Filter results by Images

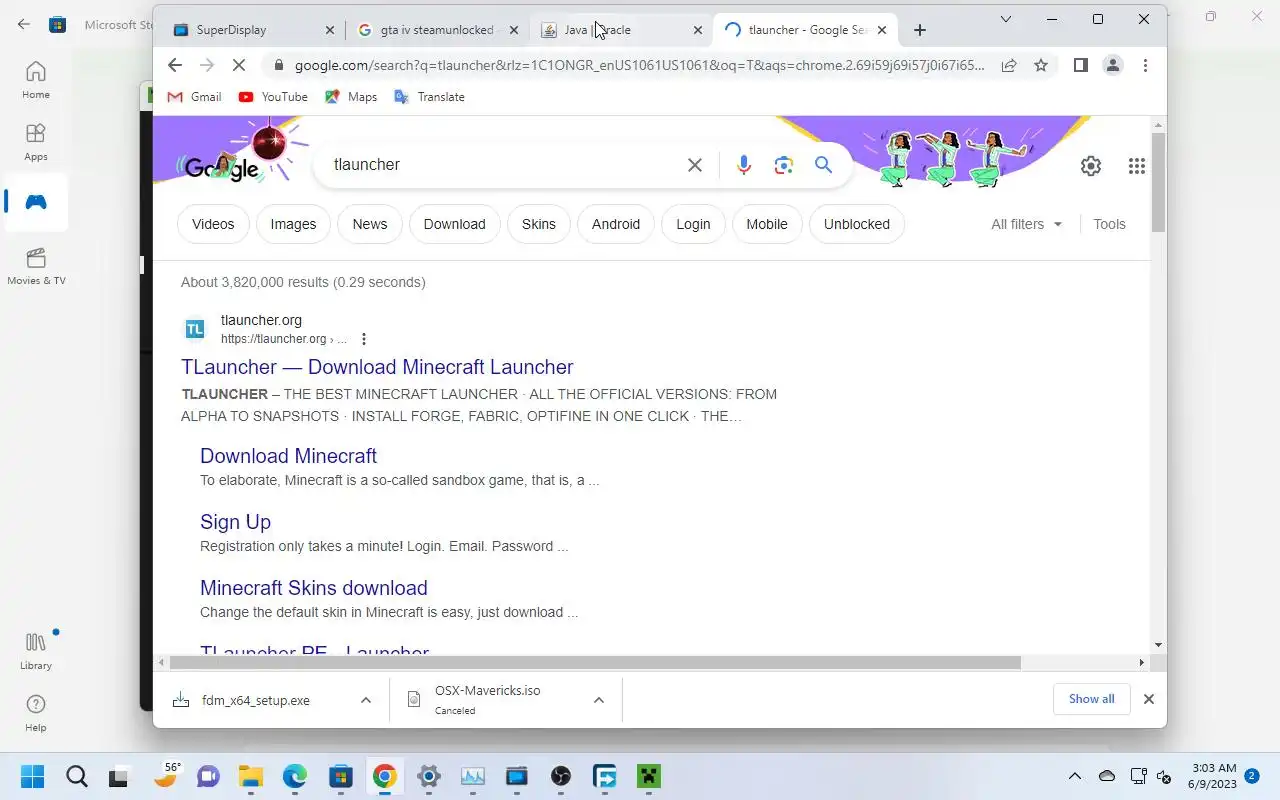point(293,224)
